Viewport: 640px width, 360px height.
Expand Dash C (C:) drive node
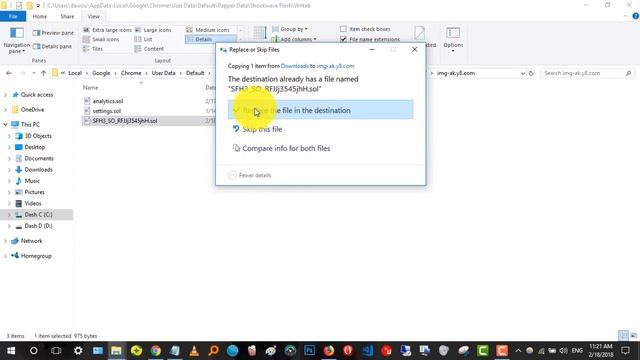click(9, 215)
